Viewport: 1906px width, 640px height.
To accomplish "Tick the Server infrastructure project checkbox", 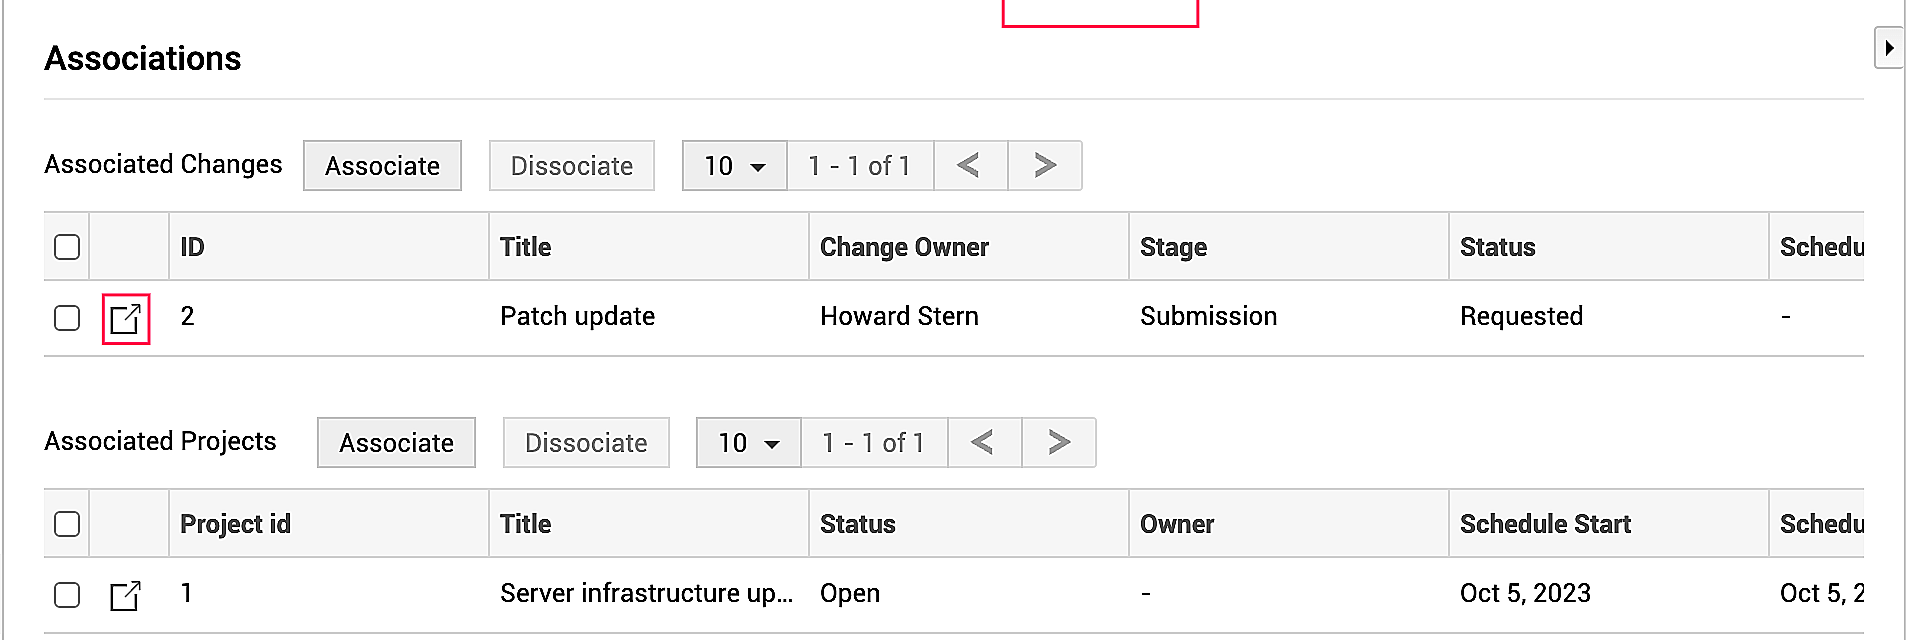I will (x=67, y=595).
